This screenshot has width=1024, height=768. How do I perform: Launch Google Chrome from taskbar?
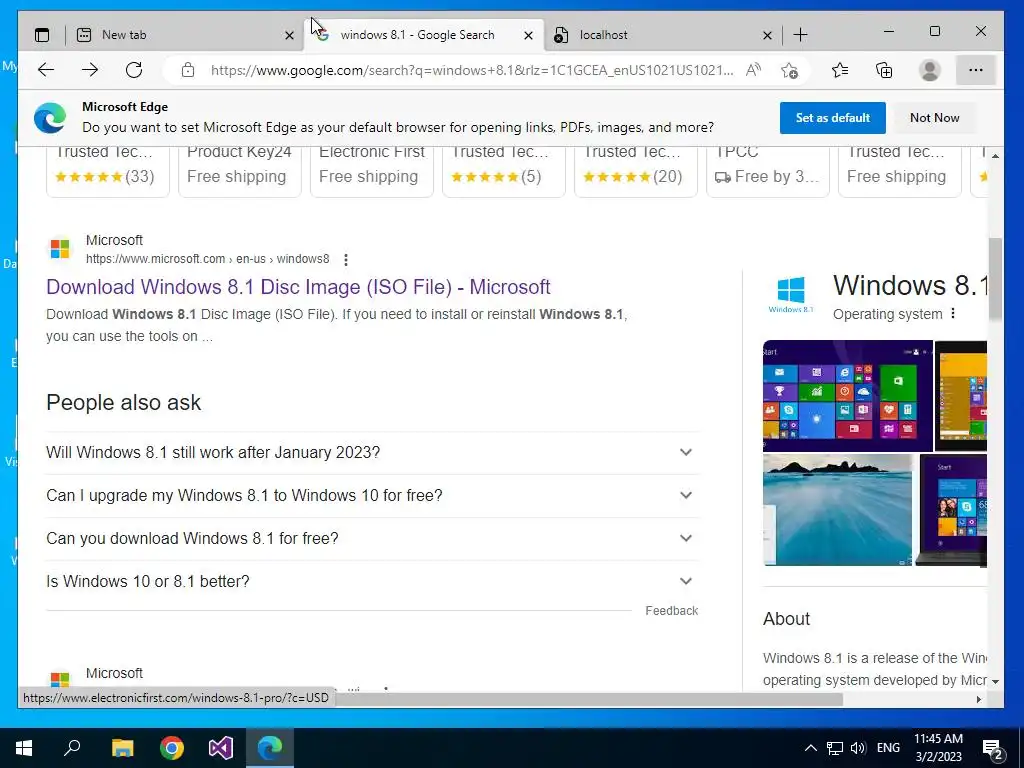coord(172,748)
